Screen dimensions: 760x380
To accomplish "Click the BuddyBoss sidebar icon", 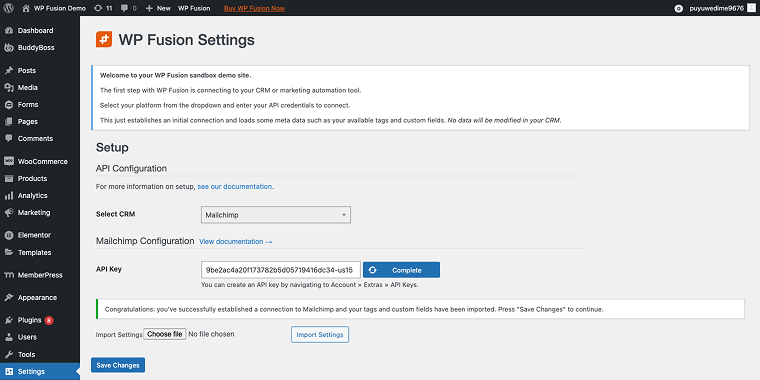I will point(9,48).
